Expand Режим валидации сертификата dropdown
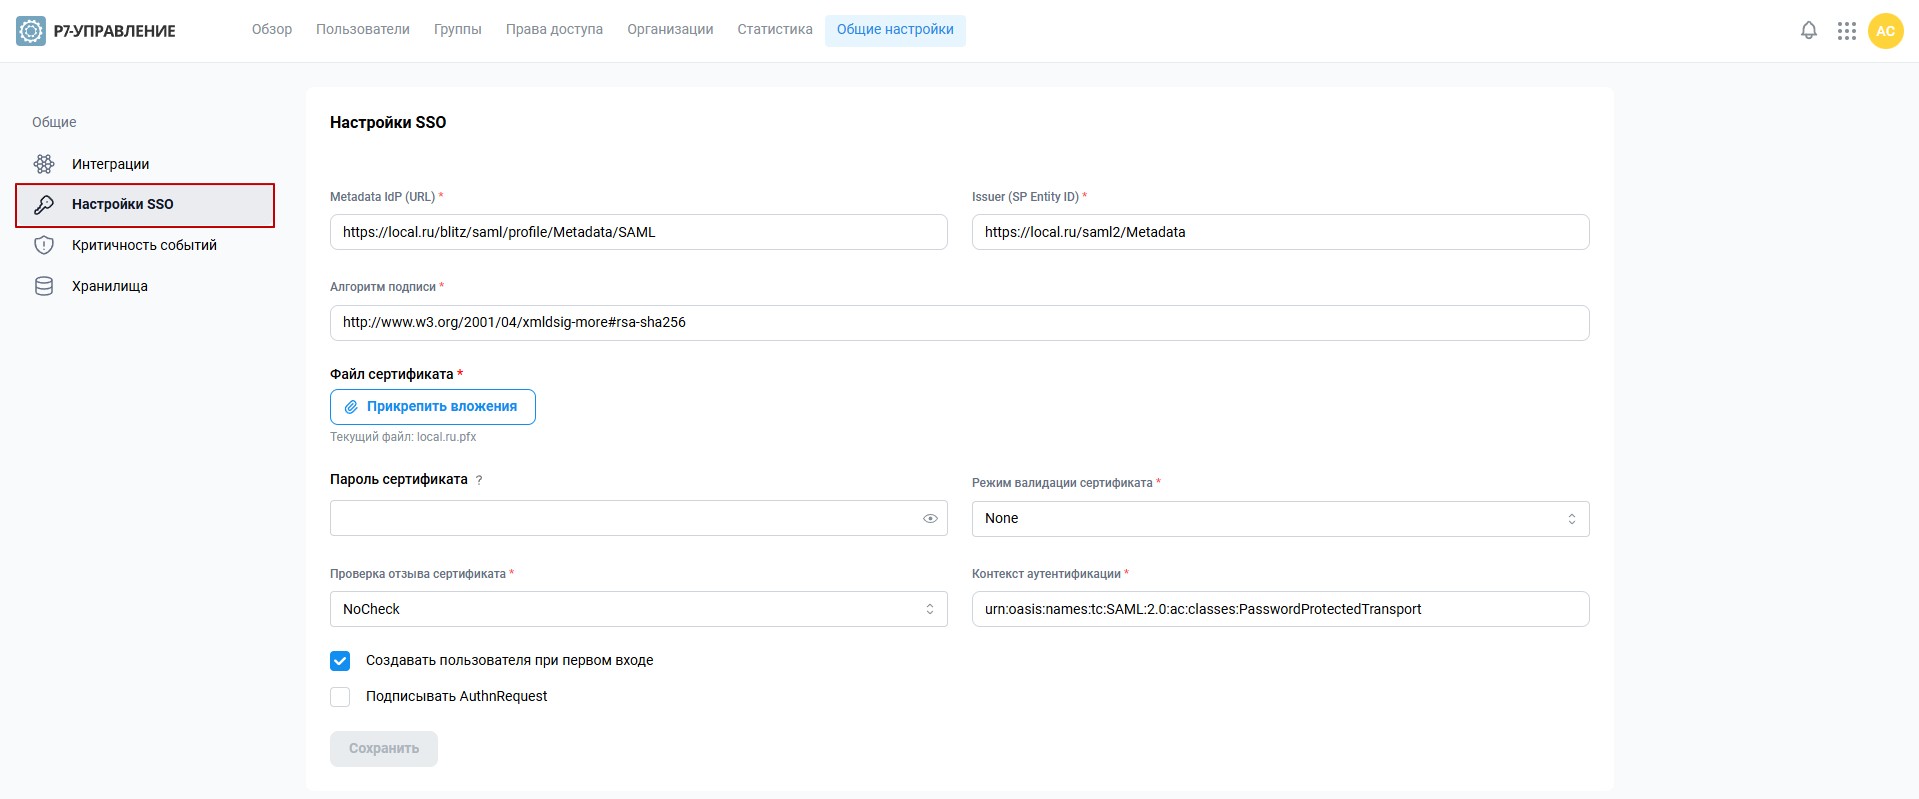The image size is (1919, 799). point(1280,519)
